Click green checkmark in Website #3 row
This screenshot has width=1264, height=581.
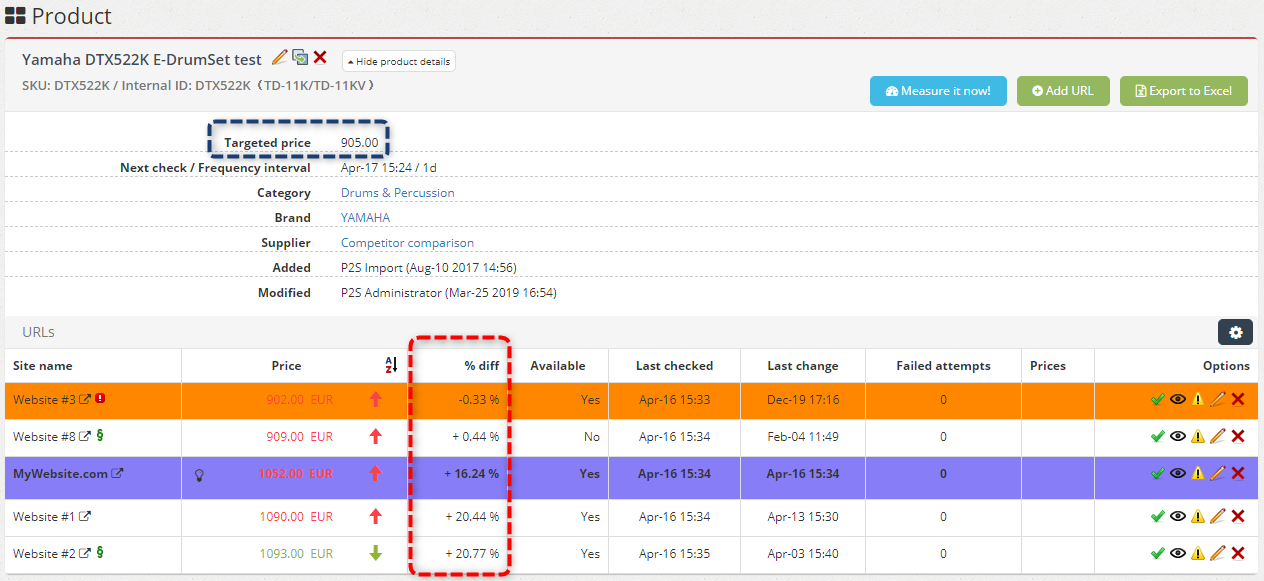pyautogui.click(x=1158, y=399)
